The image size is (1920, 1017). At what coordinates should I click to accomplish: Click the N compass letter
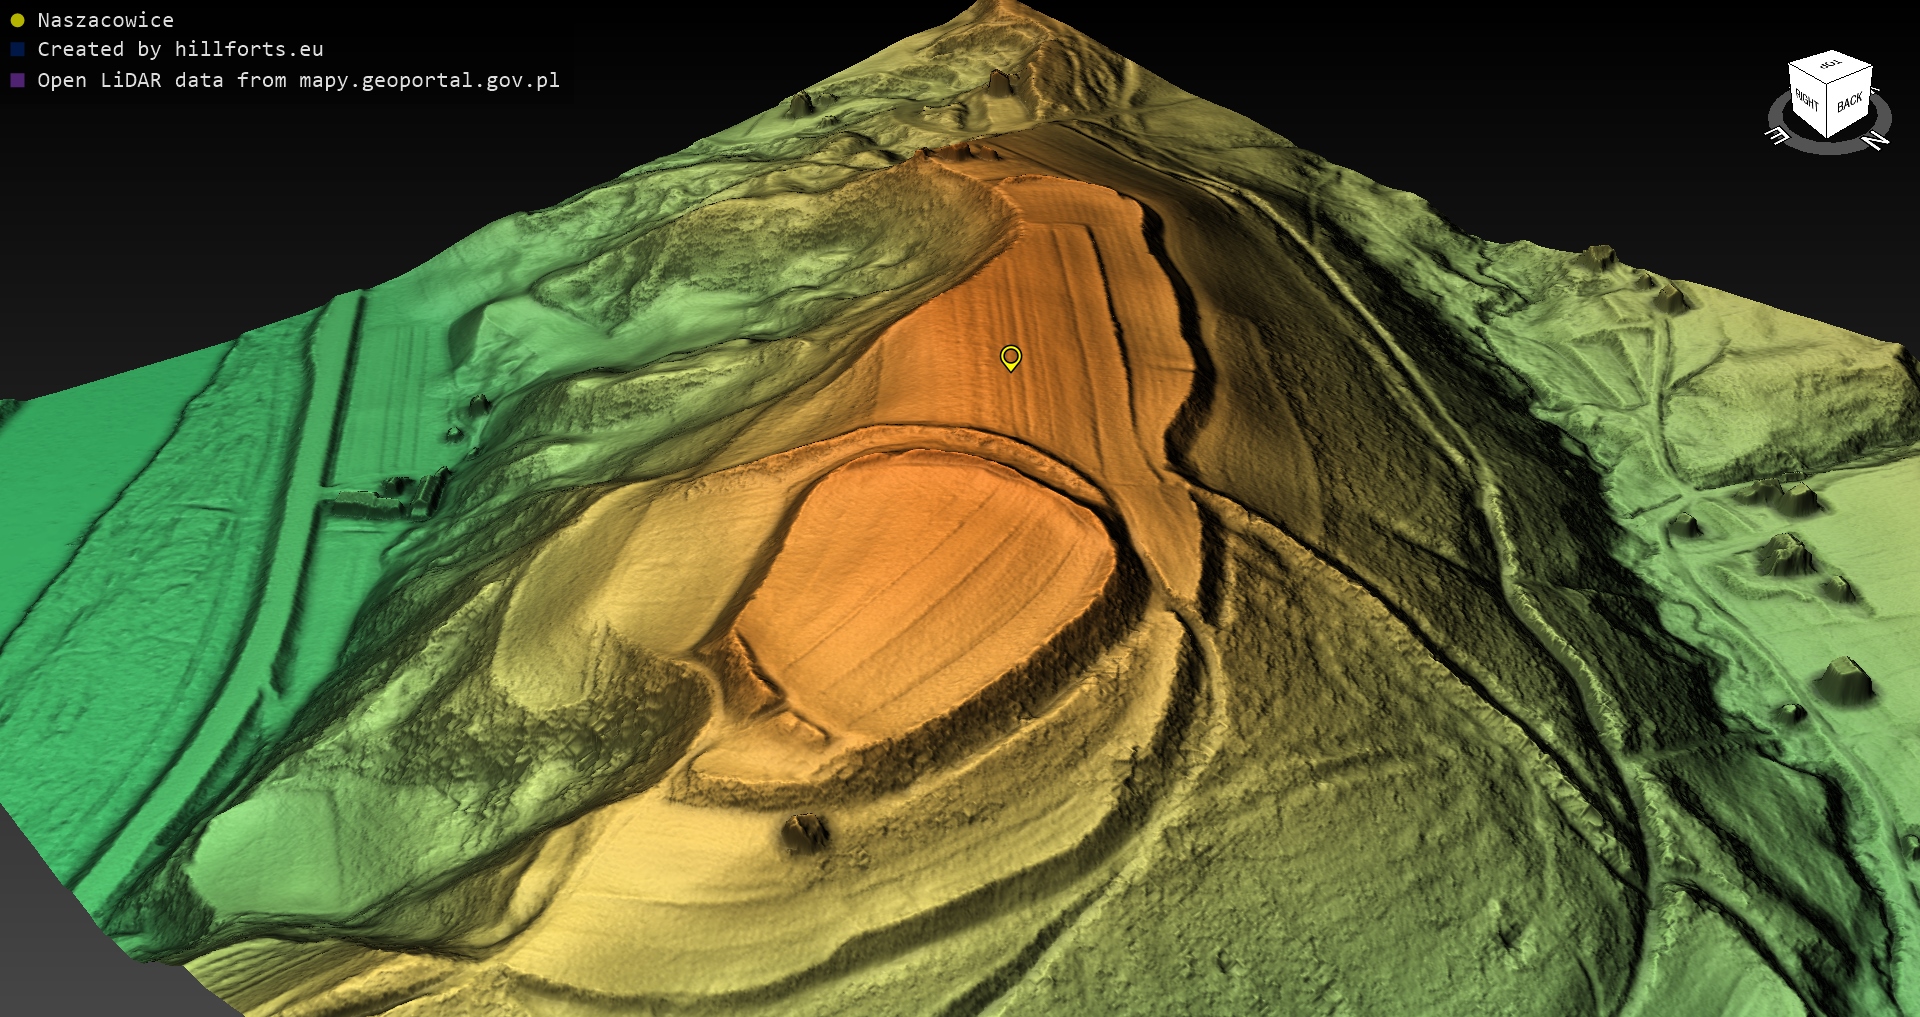(1875, 140)
